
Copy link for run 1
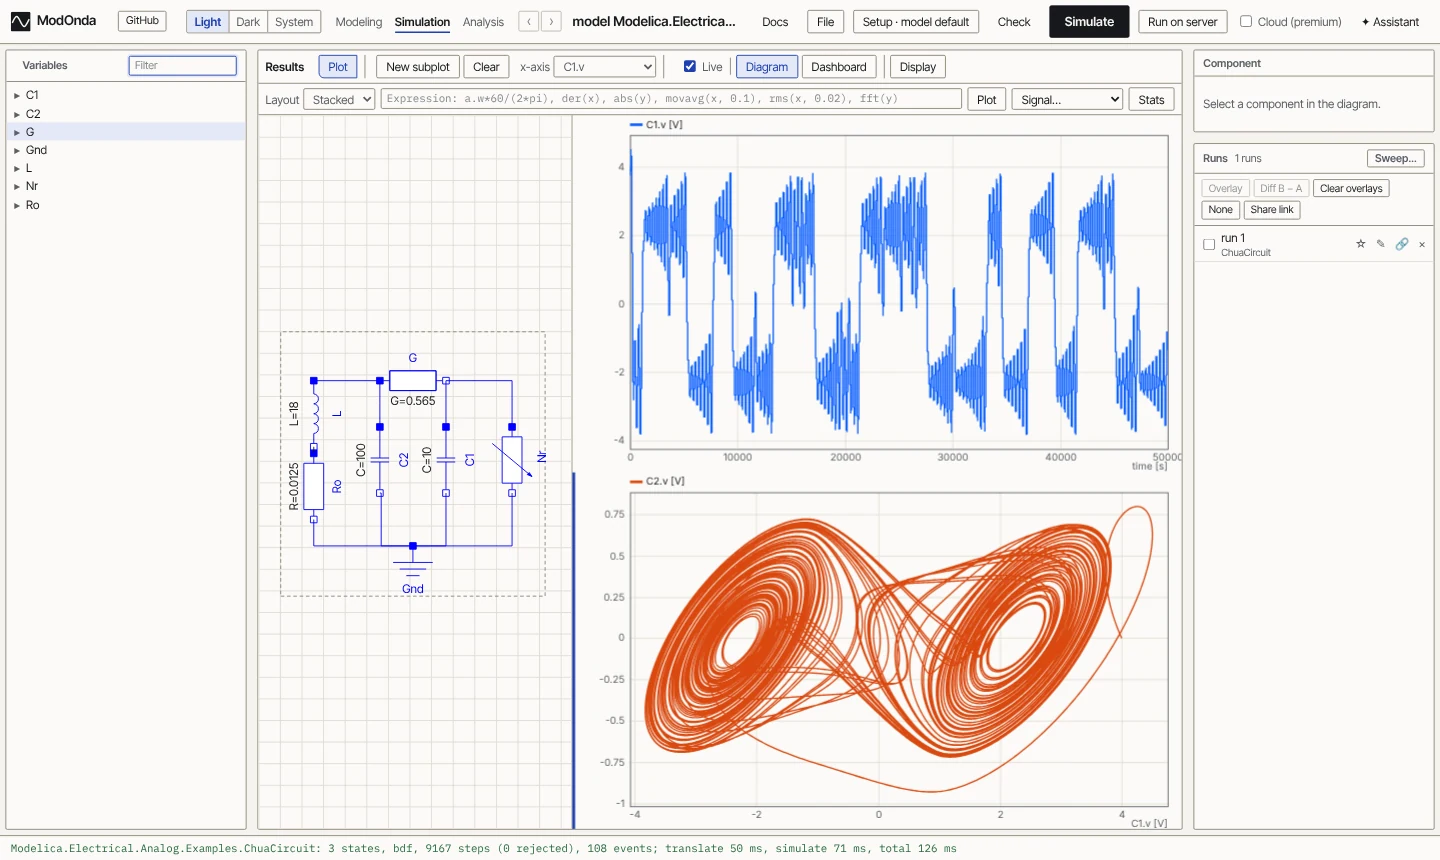pos(1402,244)
